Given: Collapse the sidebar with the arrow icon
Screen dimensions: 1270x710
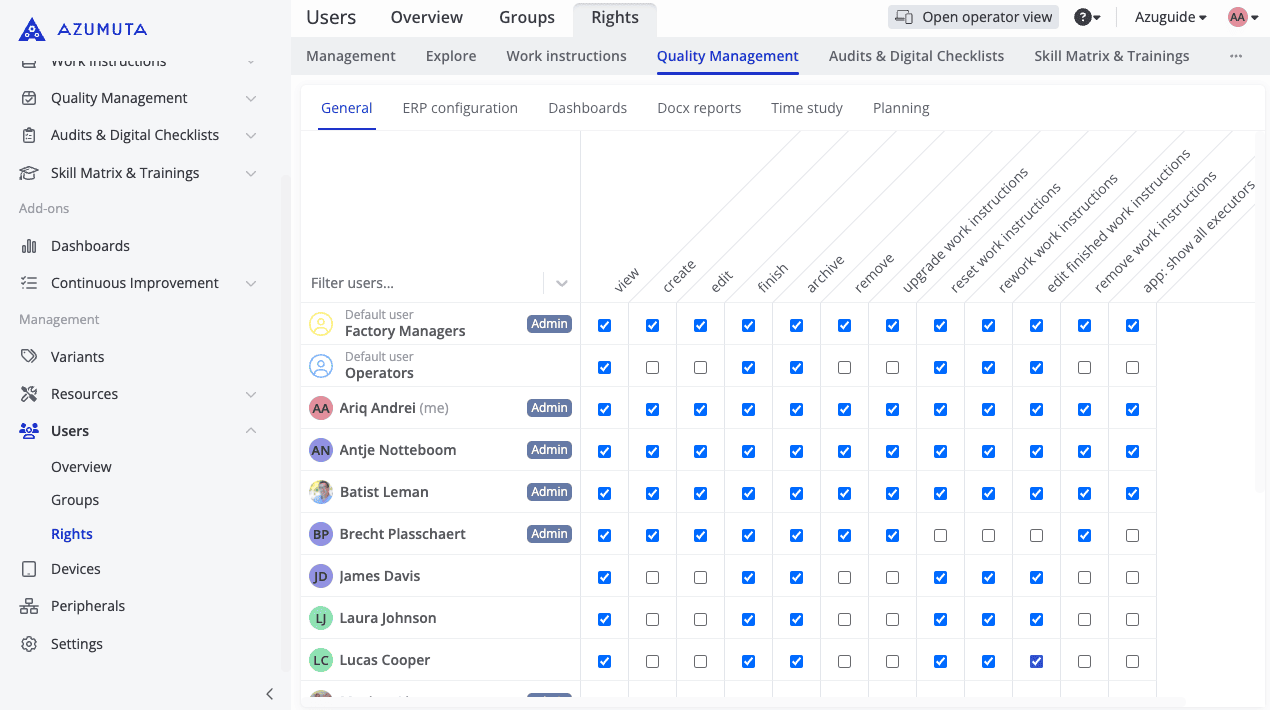Looking at the screenshot, I should [269, 694].
